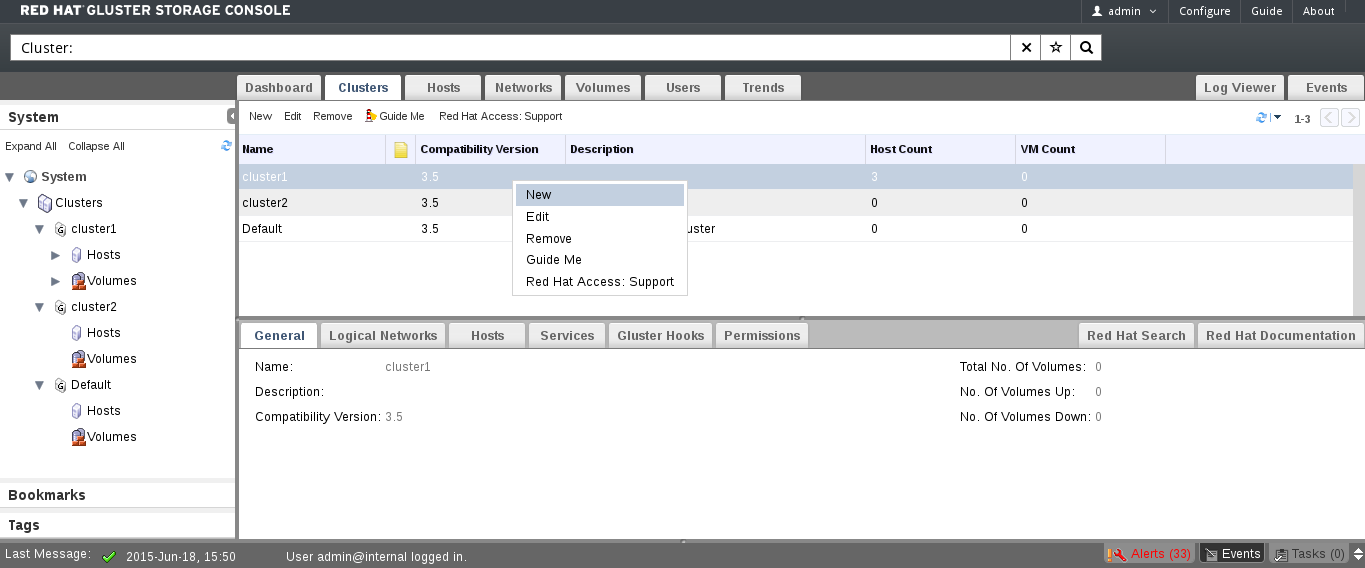
Task: Click Volumes icon under cluster1 in tree
Action: click(x=78, y=281)
